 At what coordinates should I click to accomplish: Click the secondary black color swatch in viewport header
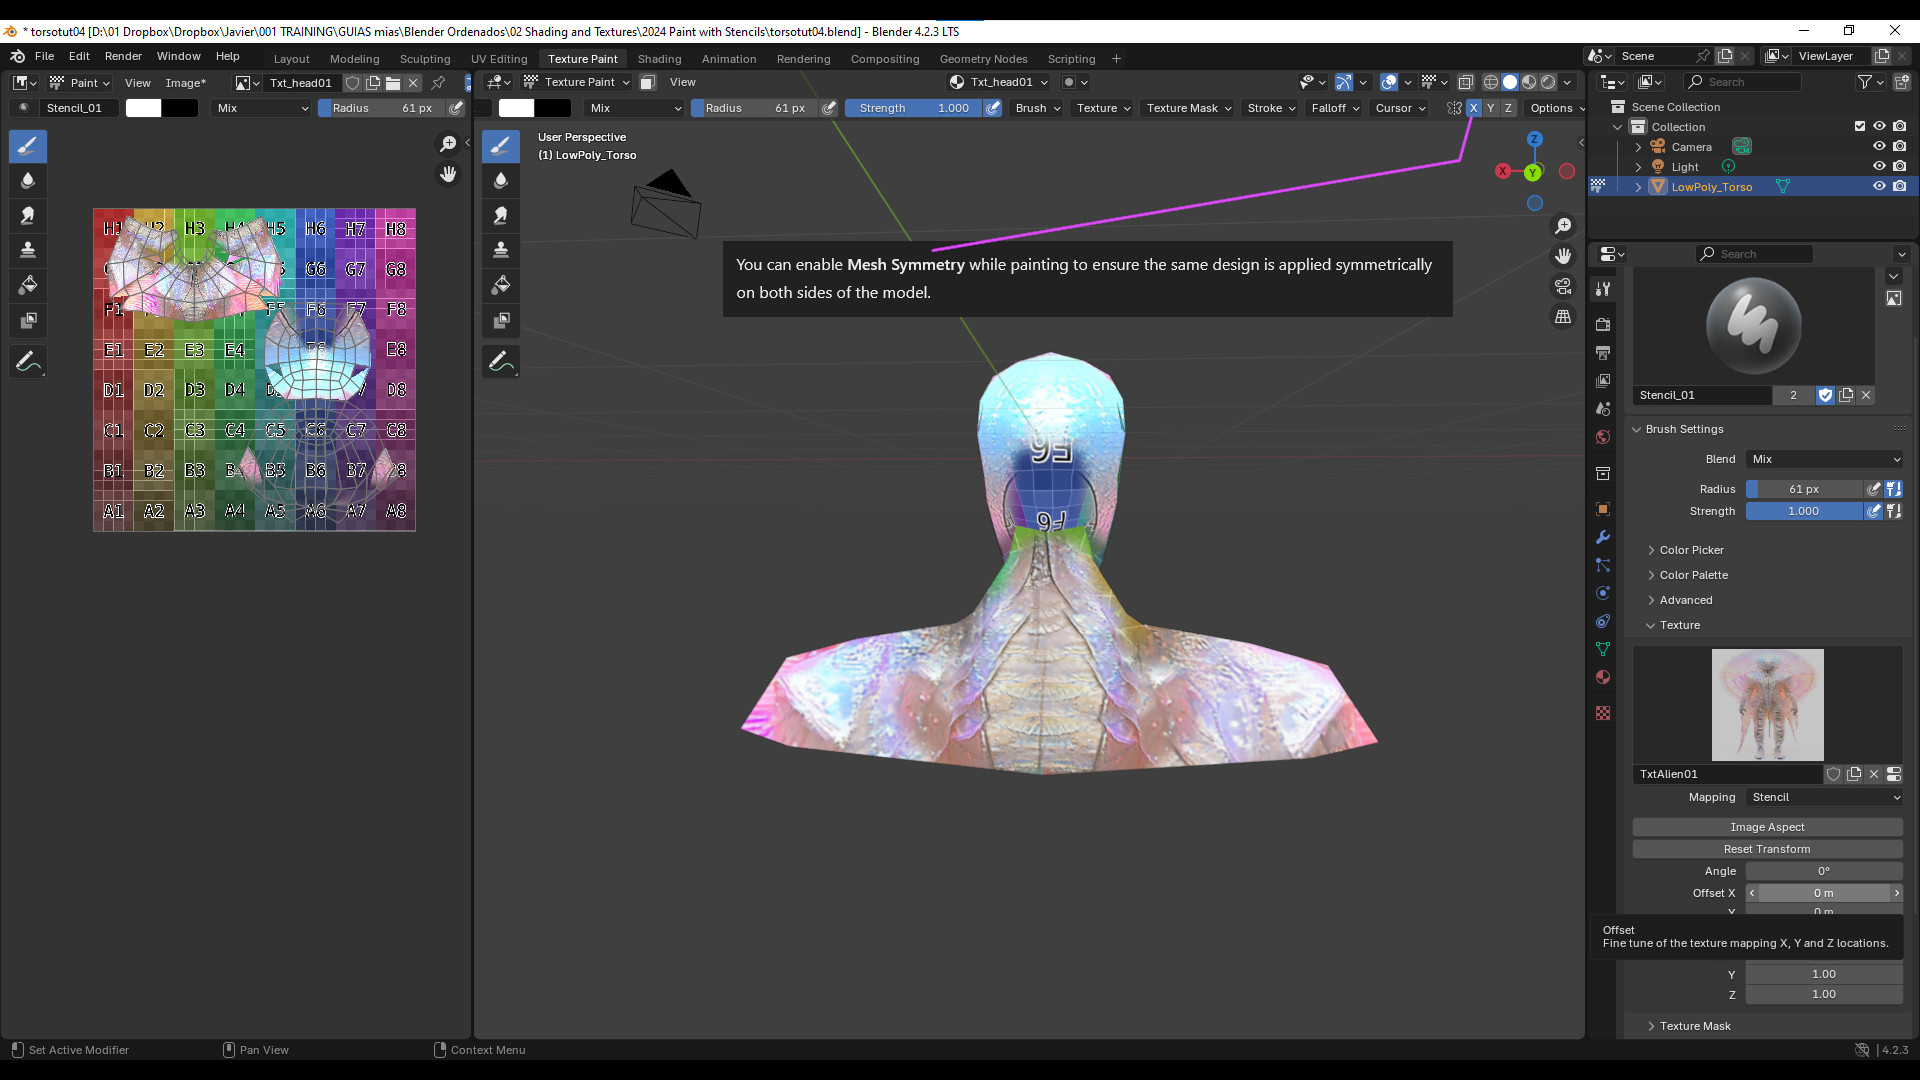tap(552, 108)
